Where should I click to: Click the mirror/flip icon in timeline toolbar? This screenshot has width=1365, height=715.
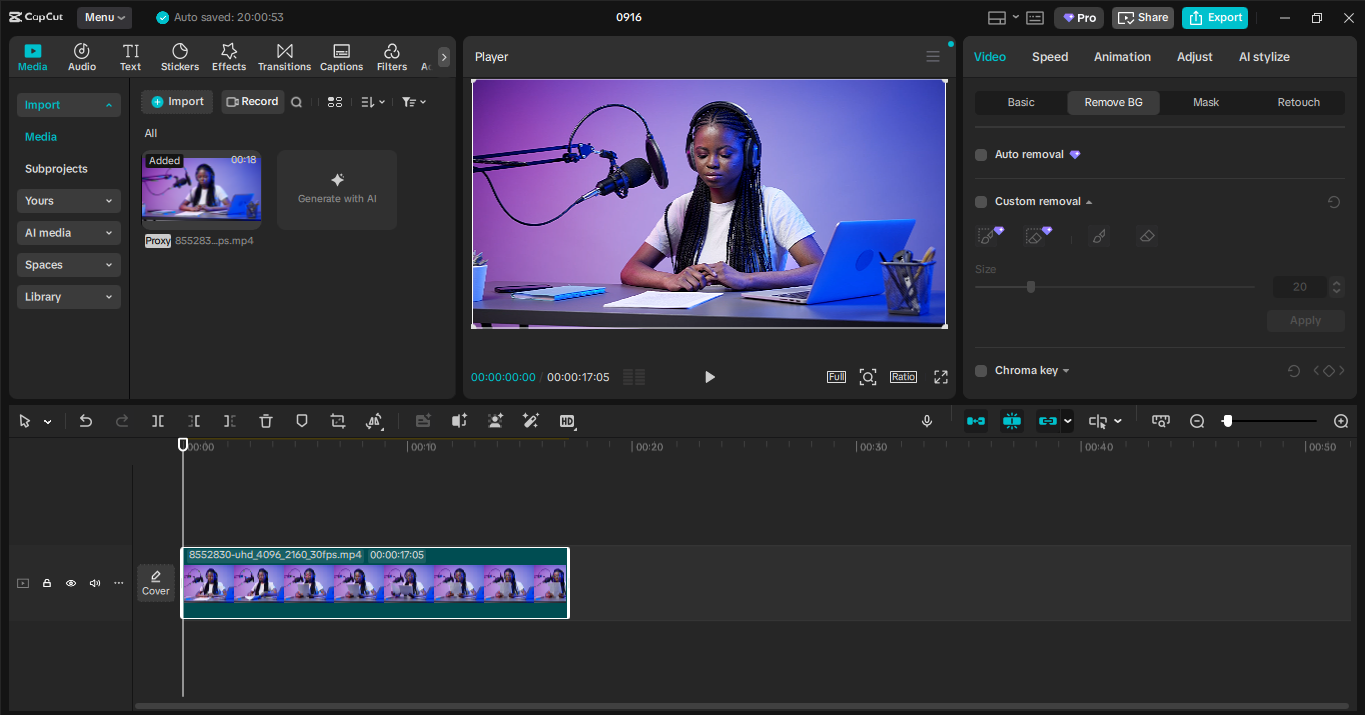click(374, 421)
